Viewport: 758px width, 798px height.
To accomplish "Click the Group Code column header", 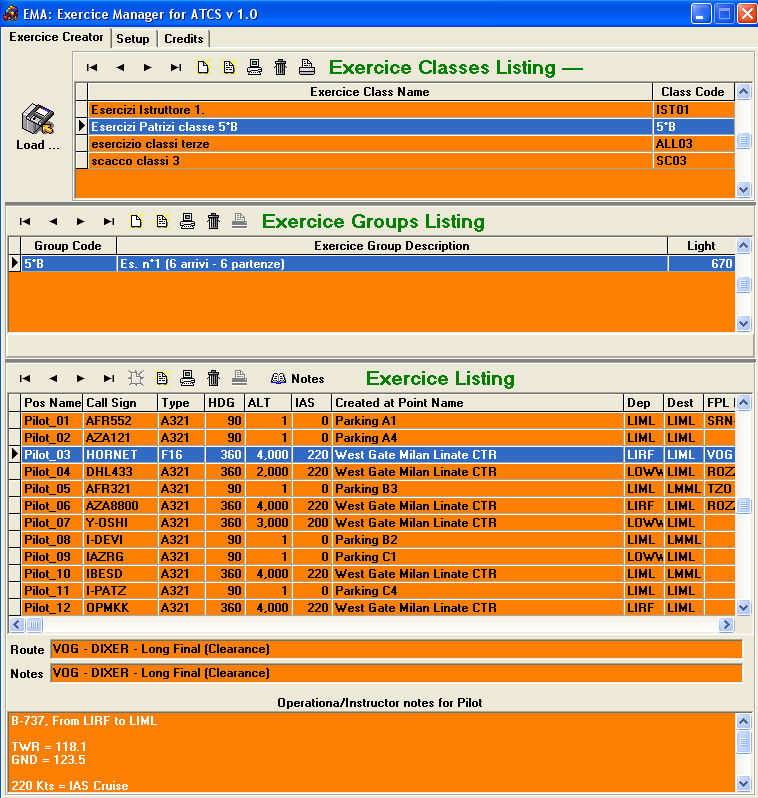I will 68,246.
